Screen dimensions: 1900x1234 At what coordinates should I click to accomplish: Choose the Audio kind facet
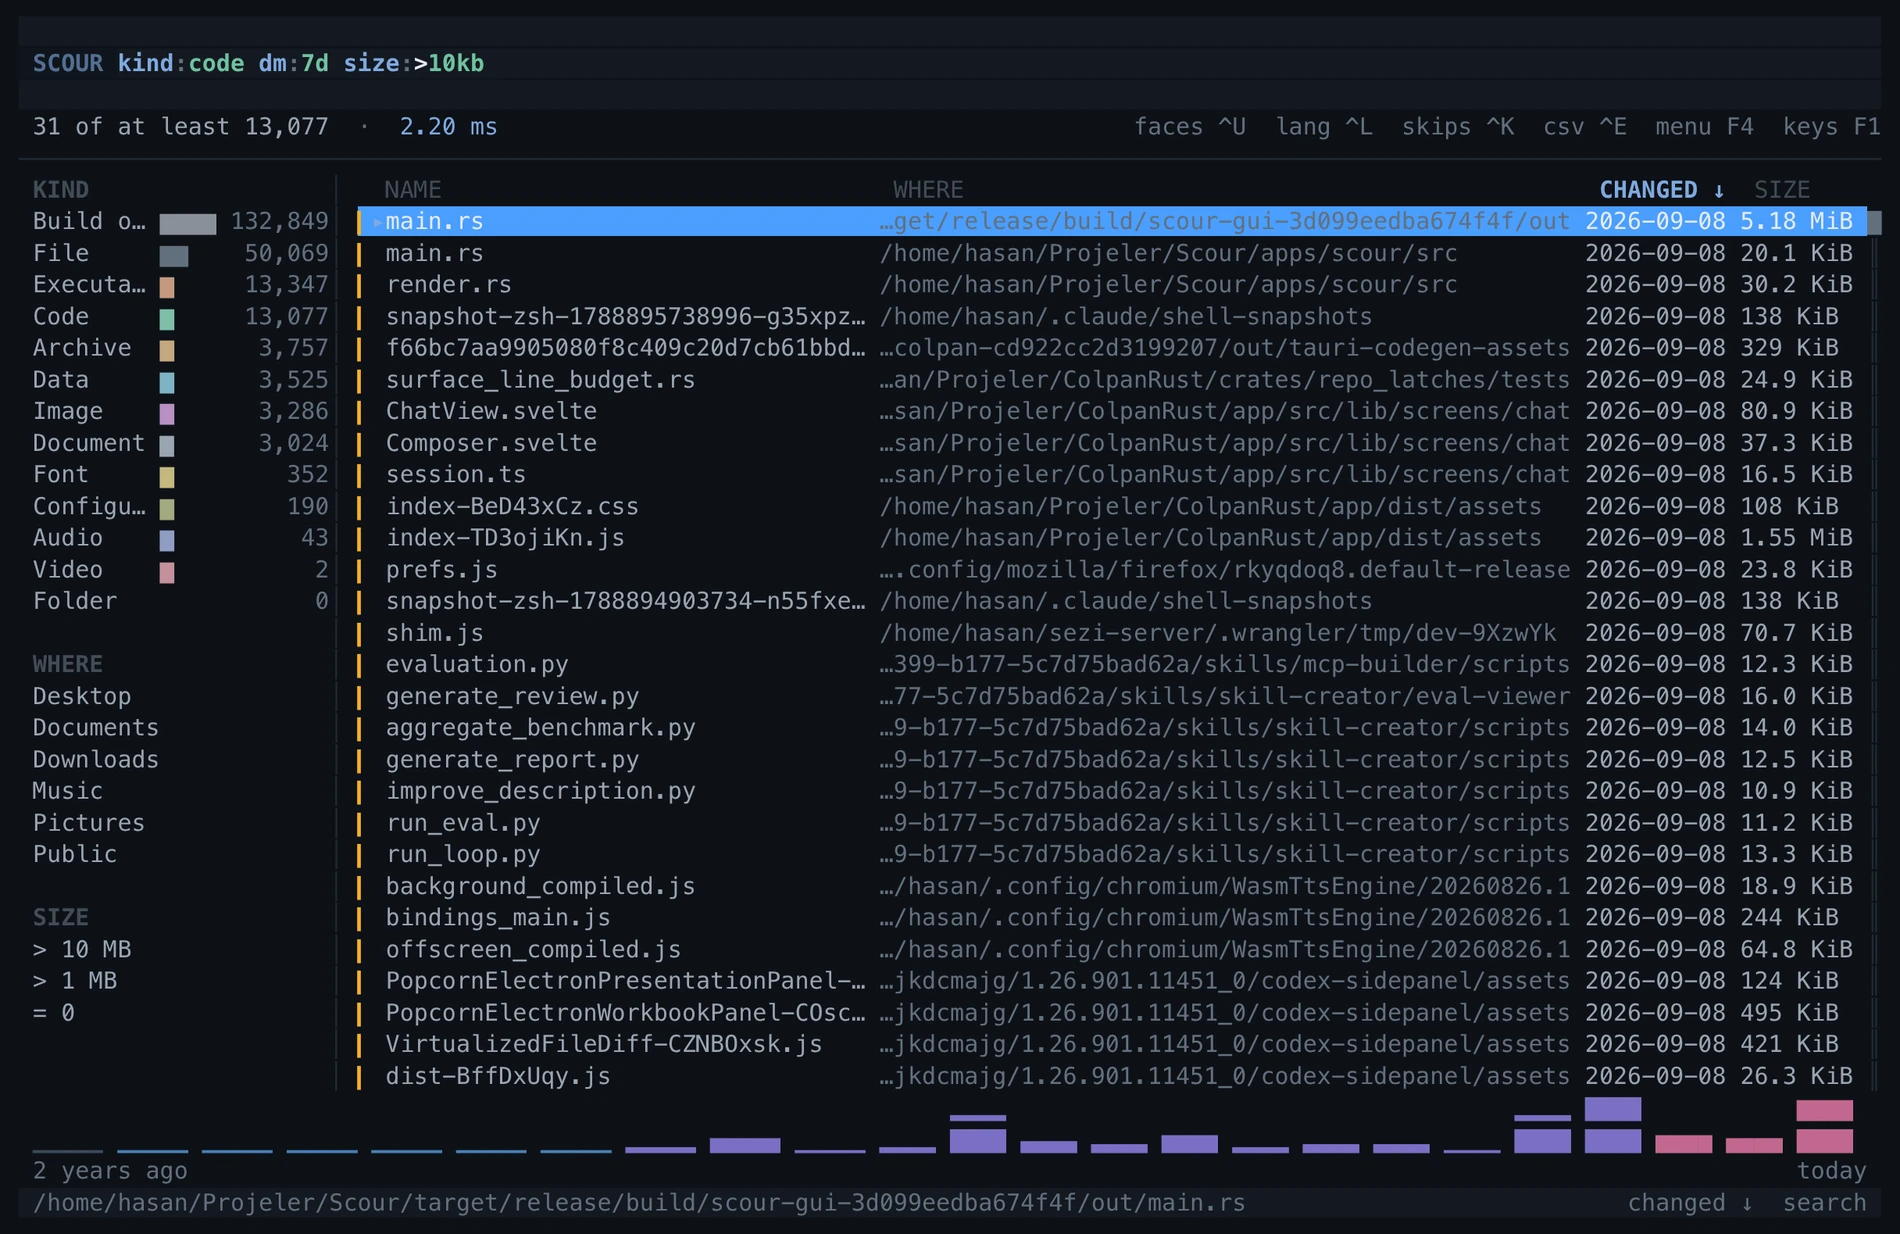[x=180, y=538]
